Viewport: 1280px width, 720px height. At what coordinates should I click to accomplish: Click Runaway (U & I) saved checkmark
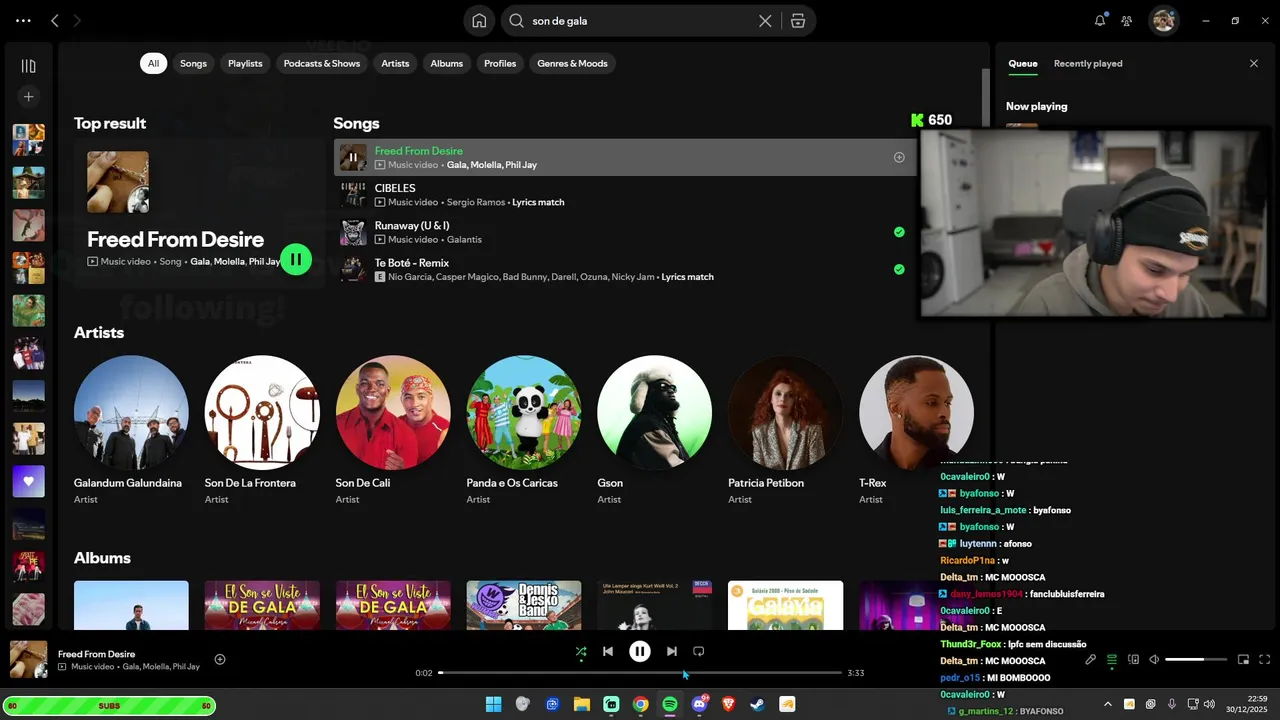click(x=899, y=232)
